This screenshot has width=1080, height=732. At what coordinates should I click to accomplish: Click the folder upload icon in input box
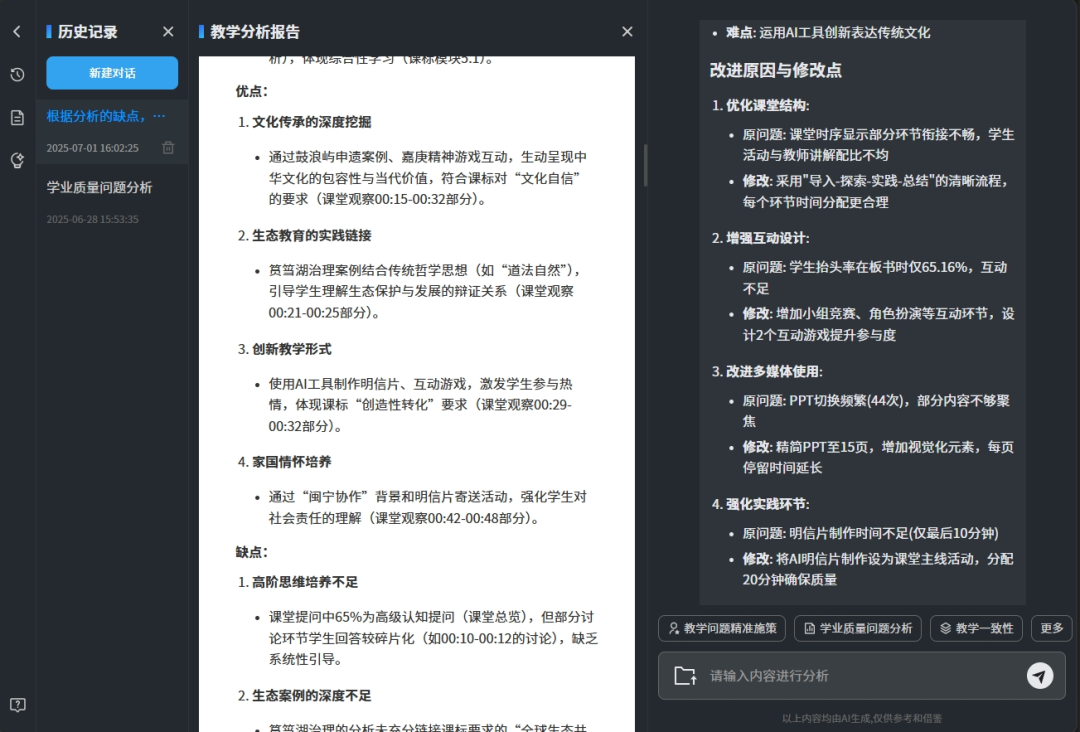pyautogui.click(x=685, y=676)
